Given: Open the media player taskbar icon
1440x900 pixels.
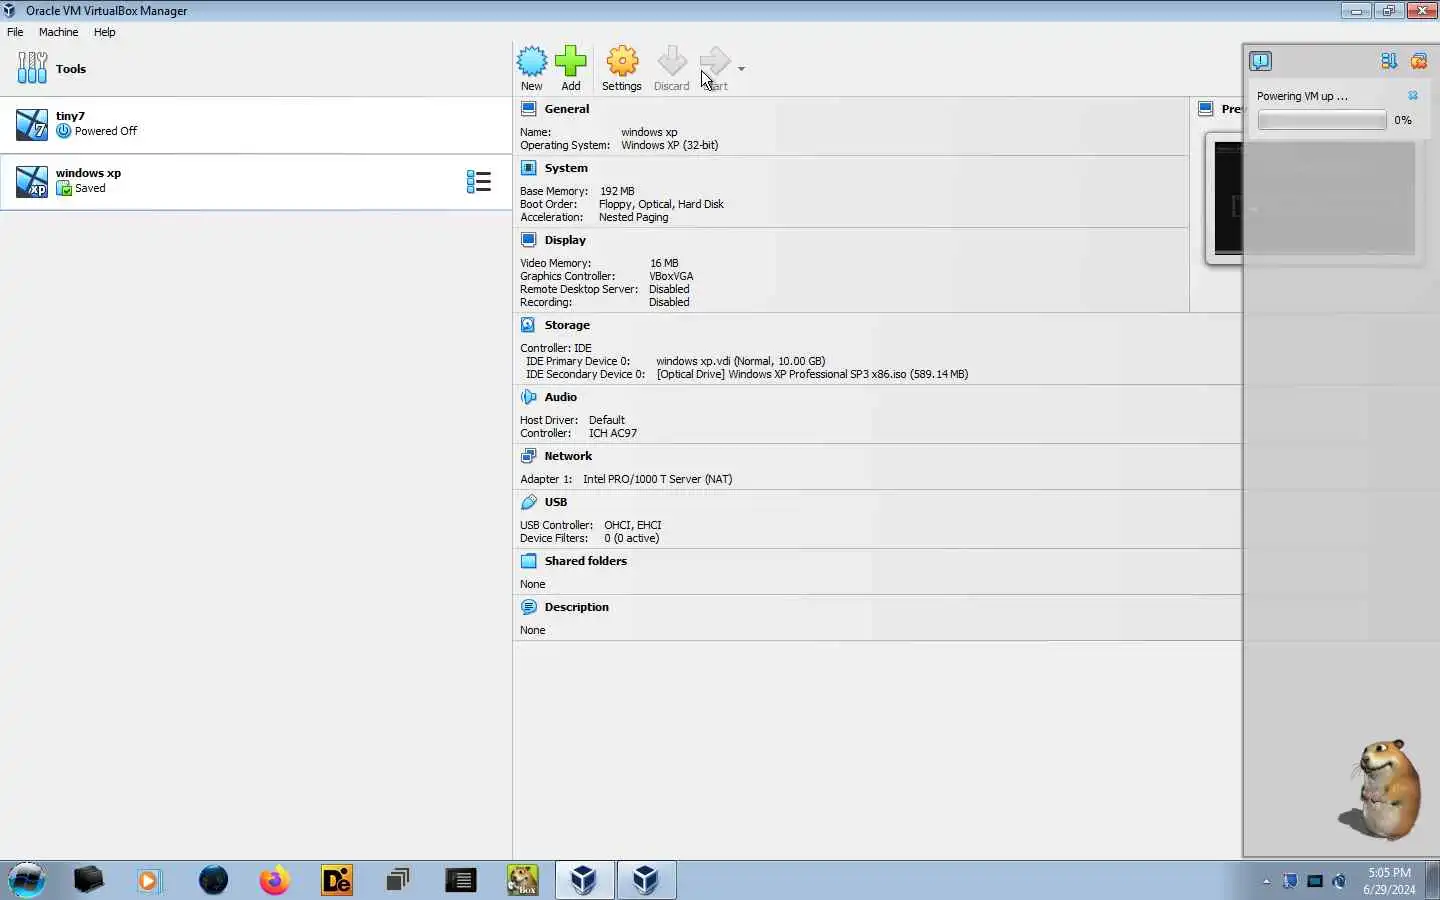Looking at the screenshot, I should tap(149, 880).
